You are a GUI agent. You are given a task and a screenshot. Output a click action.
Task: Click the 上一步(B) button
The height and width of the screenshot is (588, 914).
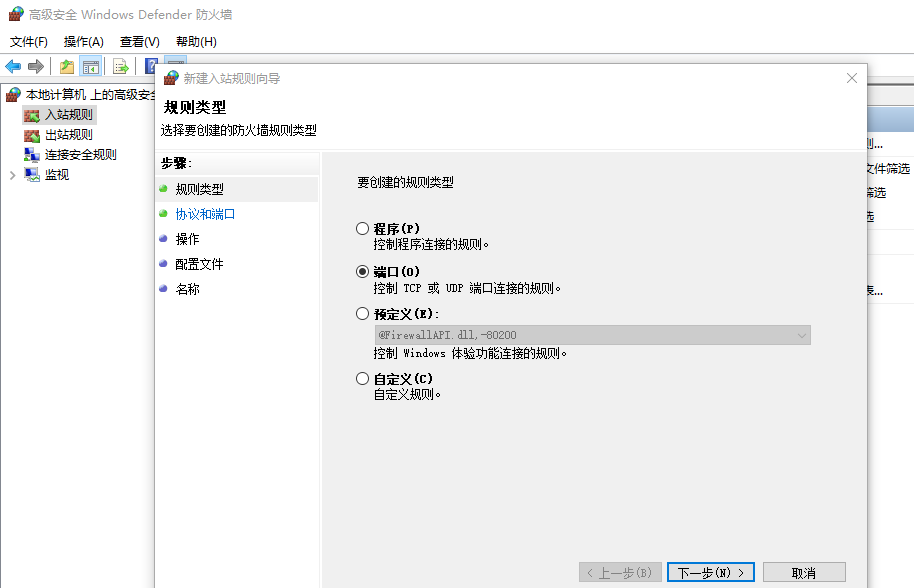[620, 572]
